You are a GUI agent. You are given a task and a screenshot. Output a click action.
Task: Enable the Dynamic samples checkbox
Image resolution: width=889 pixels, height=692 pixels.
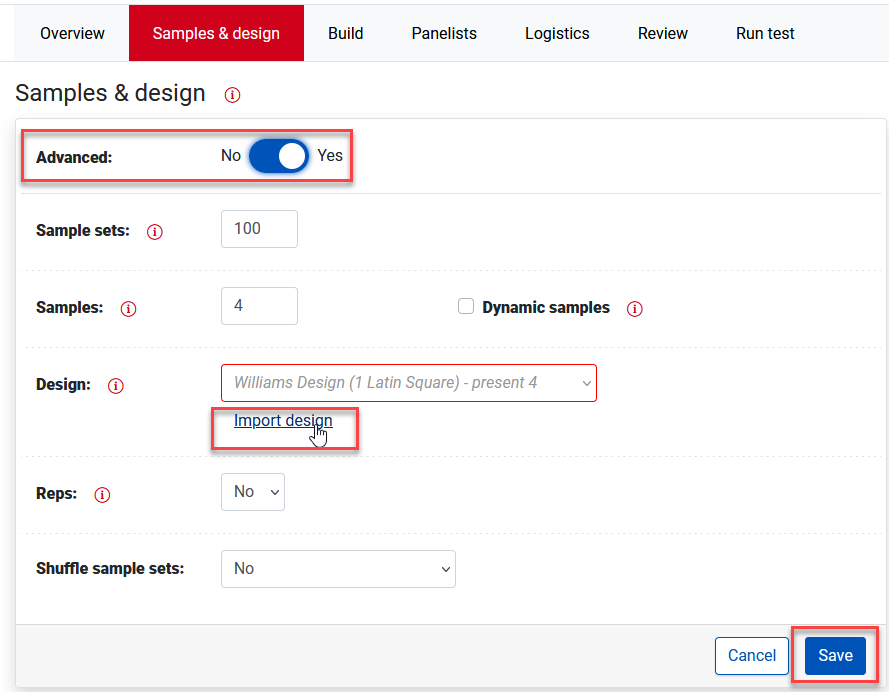(x=465, y=307)
